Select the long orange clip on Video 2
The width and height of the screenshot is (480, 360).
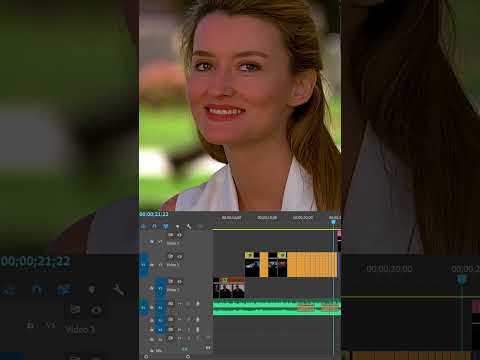point(312,265)
